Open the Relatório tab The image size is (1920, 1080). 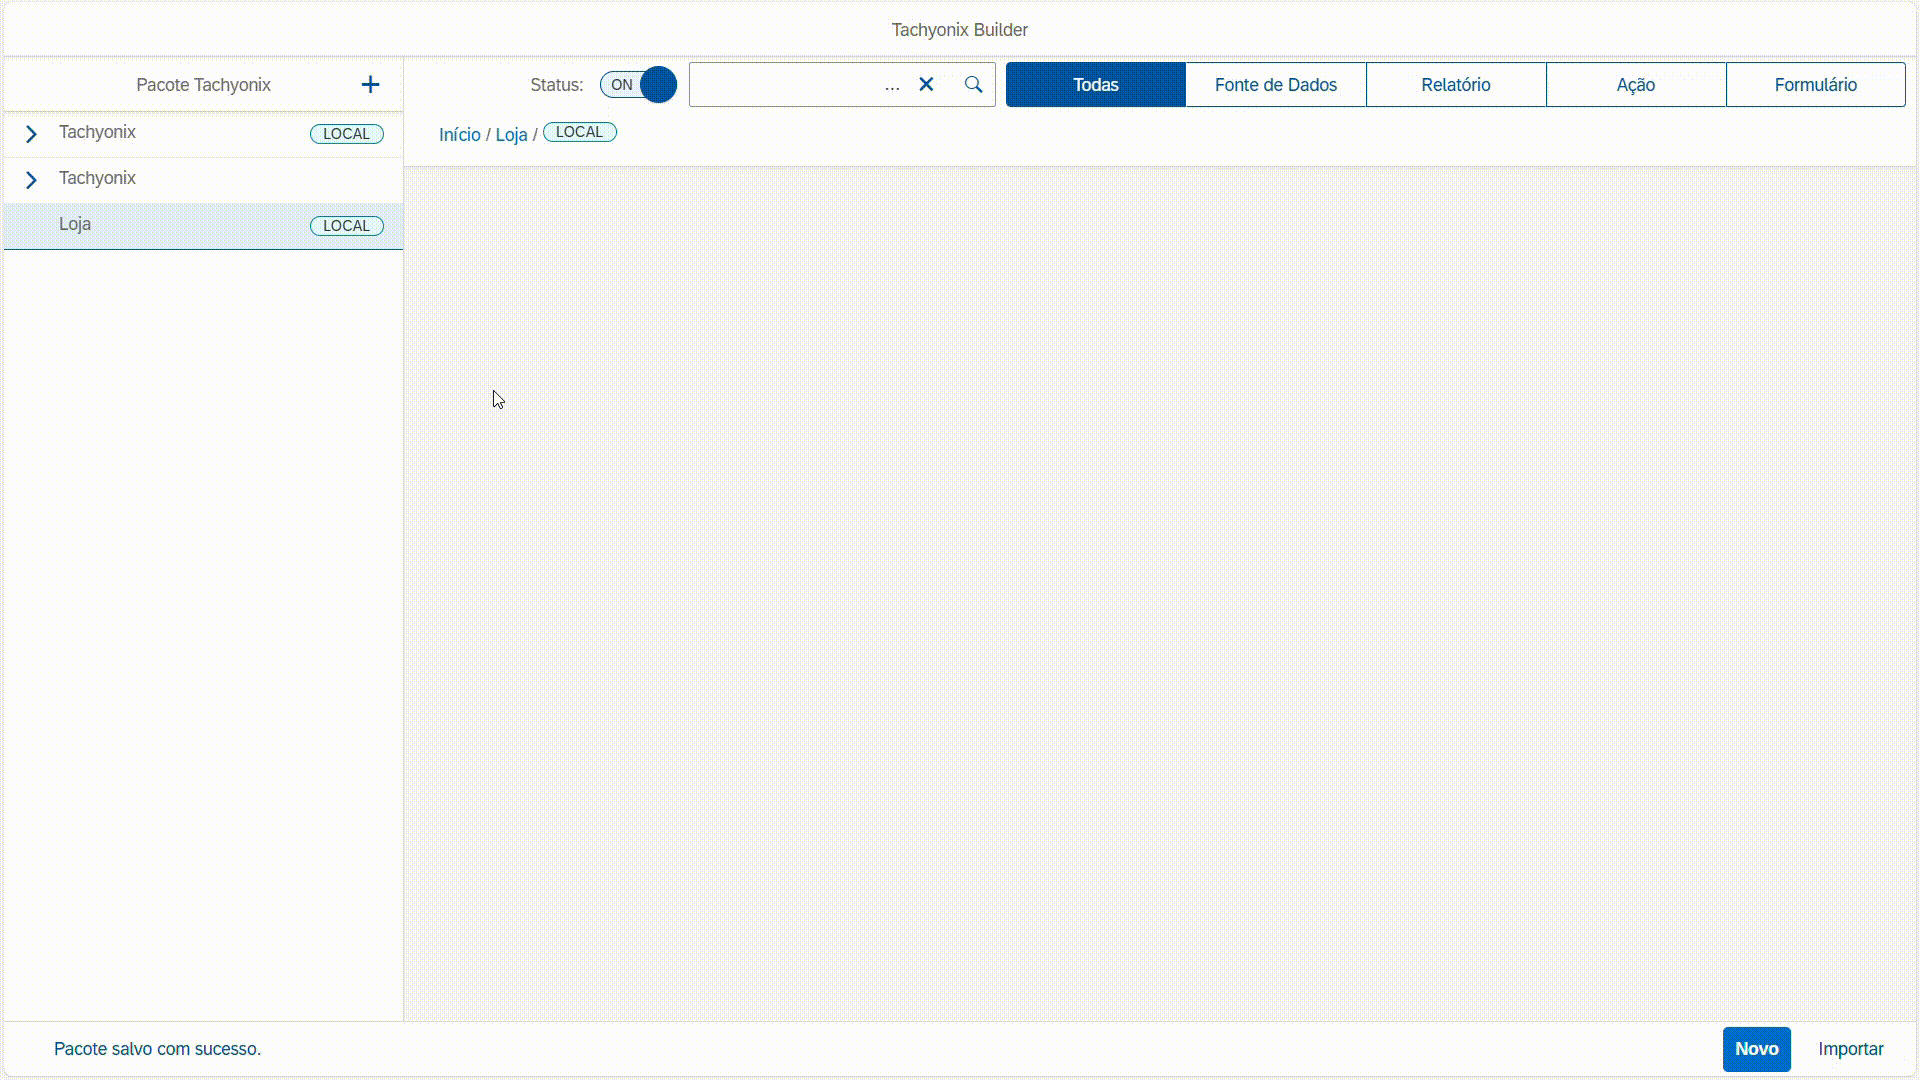(x=1455, y=85)
